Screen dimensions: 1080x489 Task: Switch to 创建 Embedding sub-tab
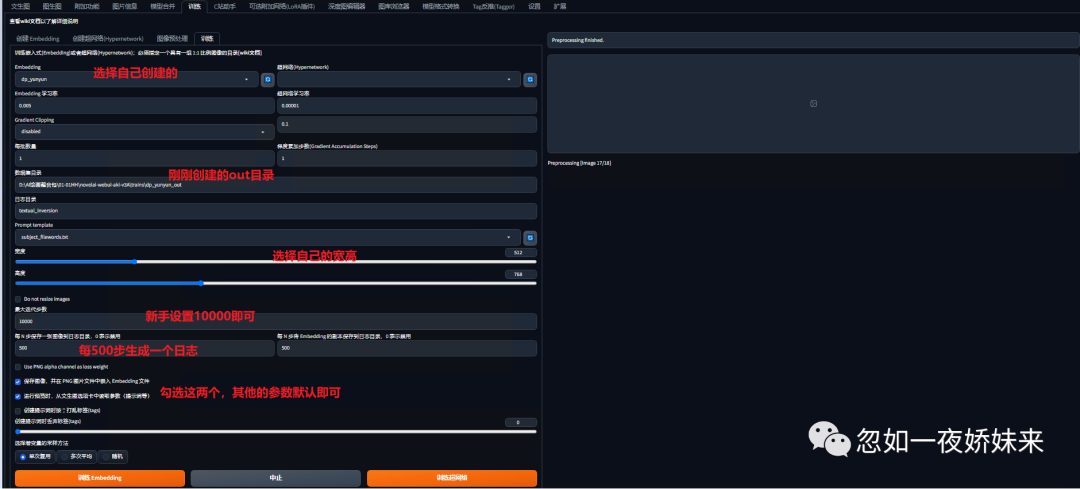38,39
